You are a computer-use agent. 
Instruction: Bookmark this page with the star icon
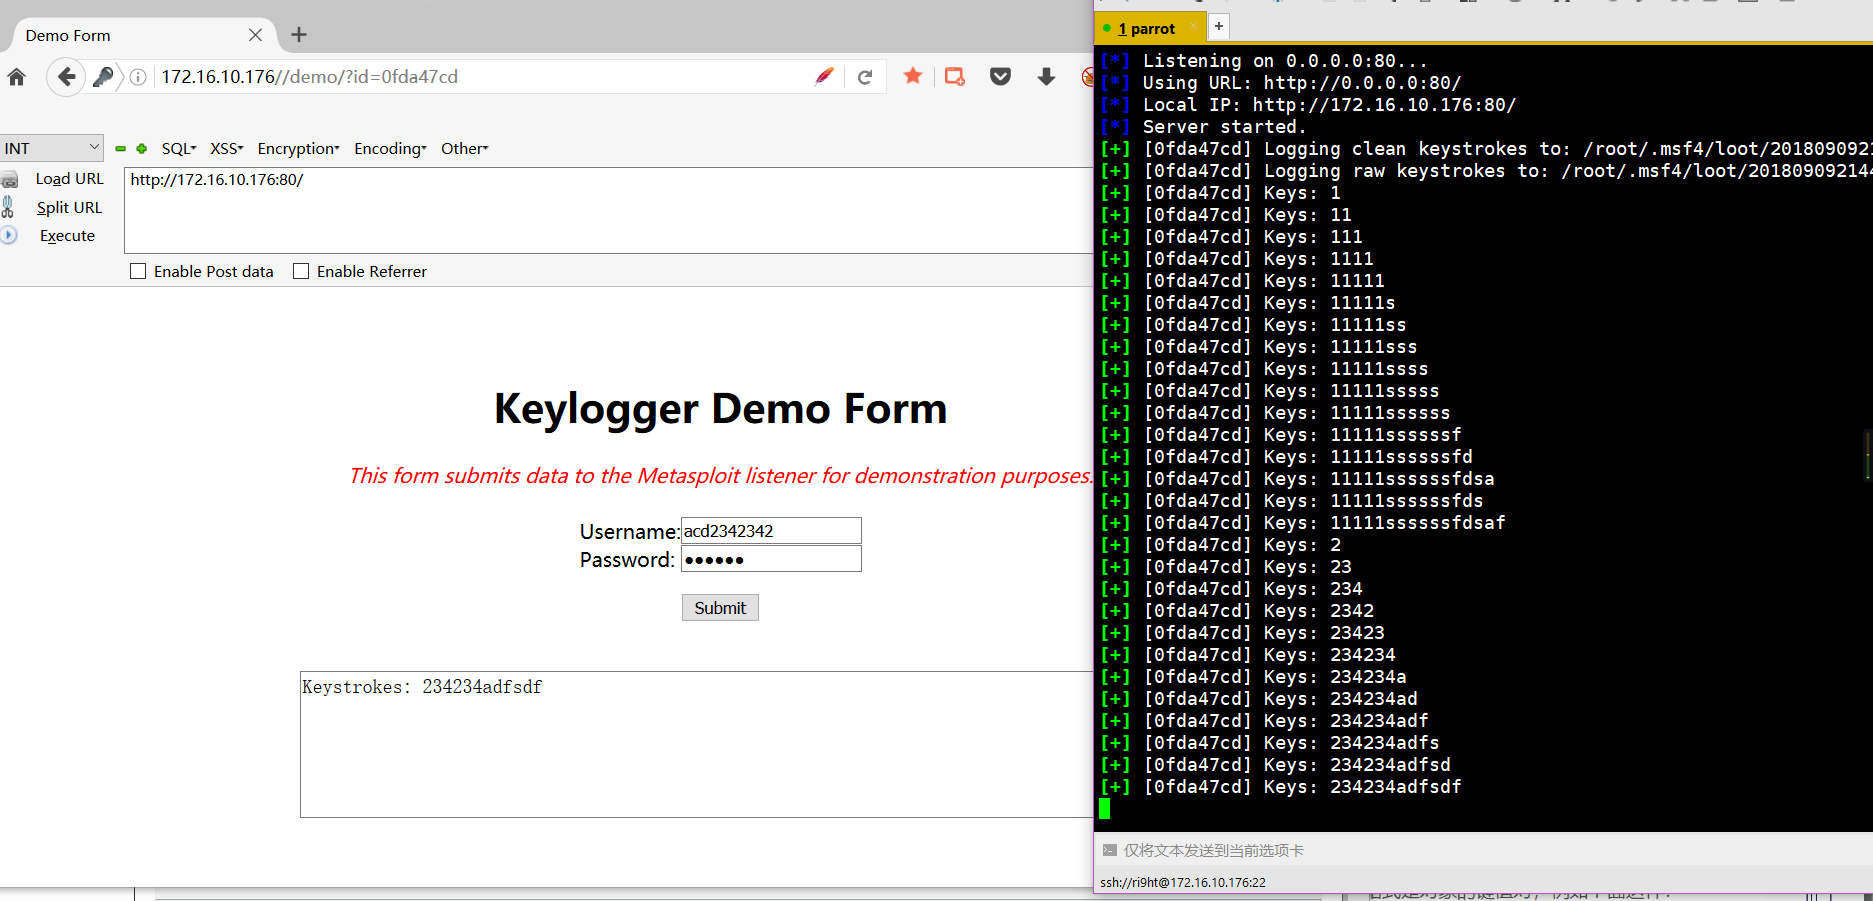pyautogui.click(x=913, y=76)
